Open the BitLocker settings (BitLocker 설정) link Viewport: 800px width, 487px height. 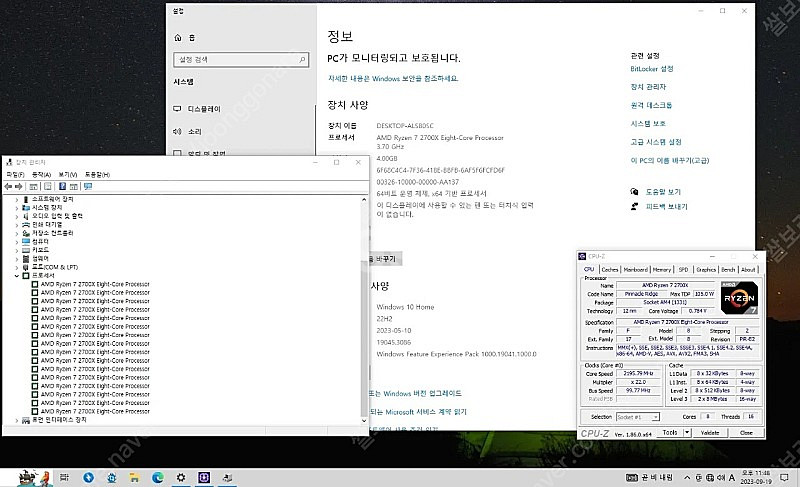tap(652, 69)
